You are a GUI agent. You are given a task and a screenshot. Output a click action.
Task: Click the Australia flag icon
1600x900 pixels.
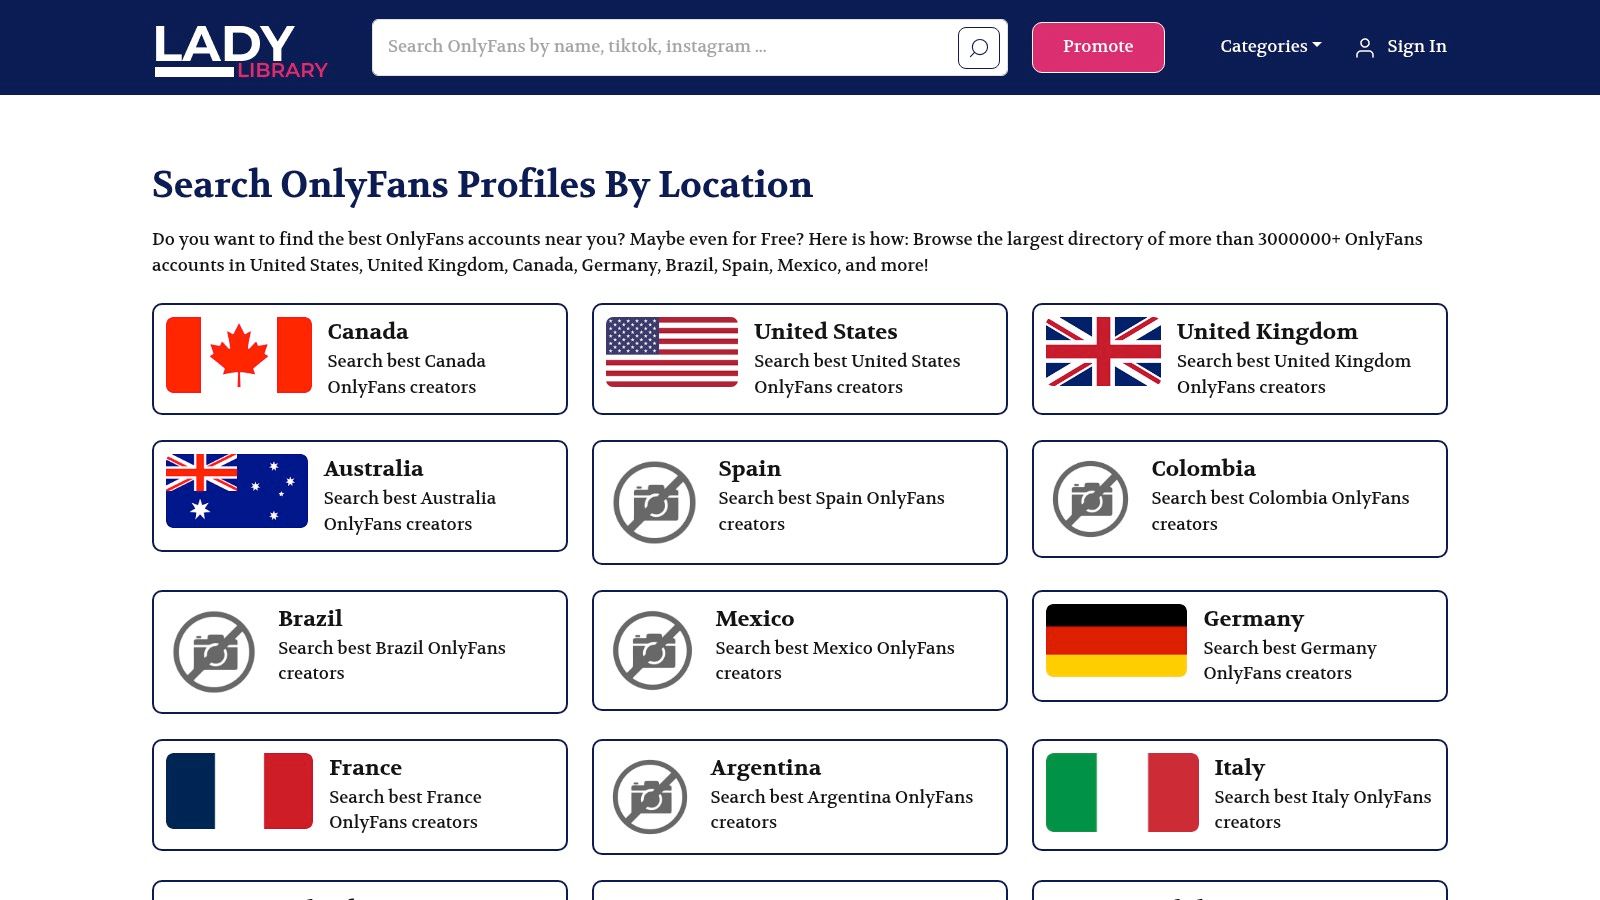pos(237,491)
